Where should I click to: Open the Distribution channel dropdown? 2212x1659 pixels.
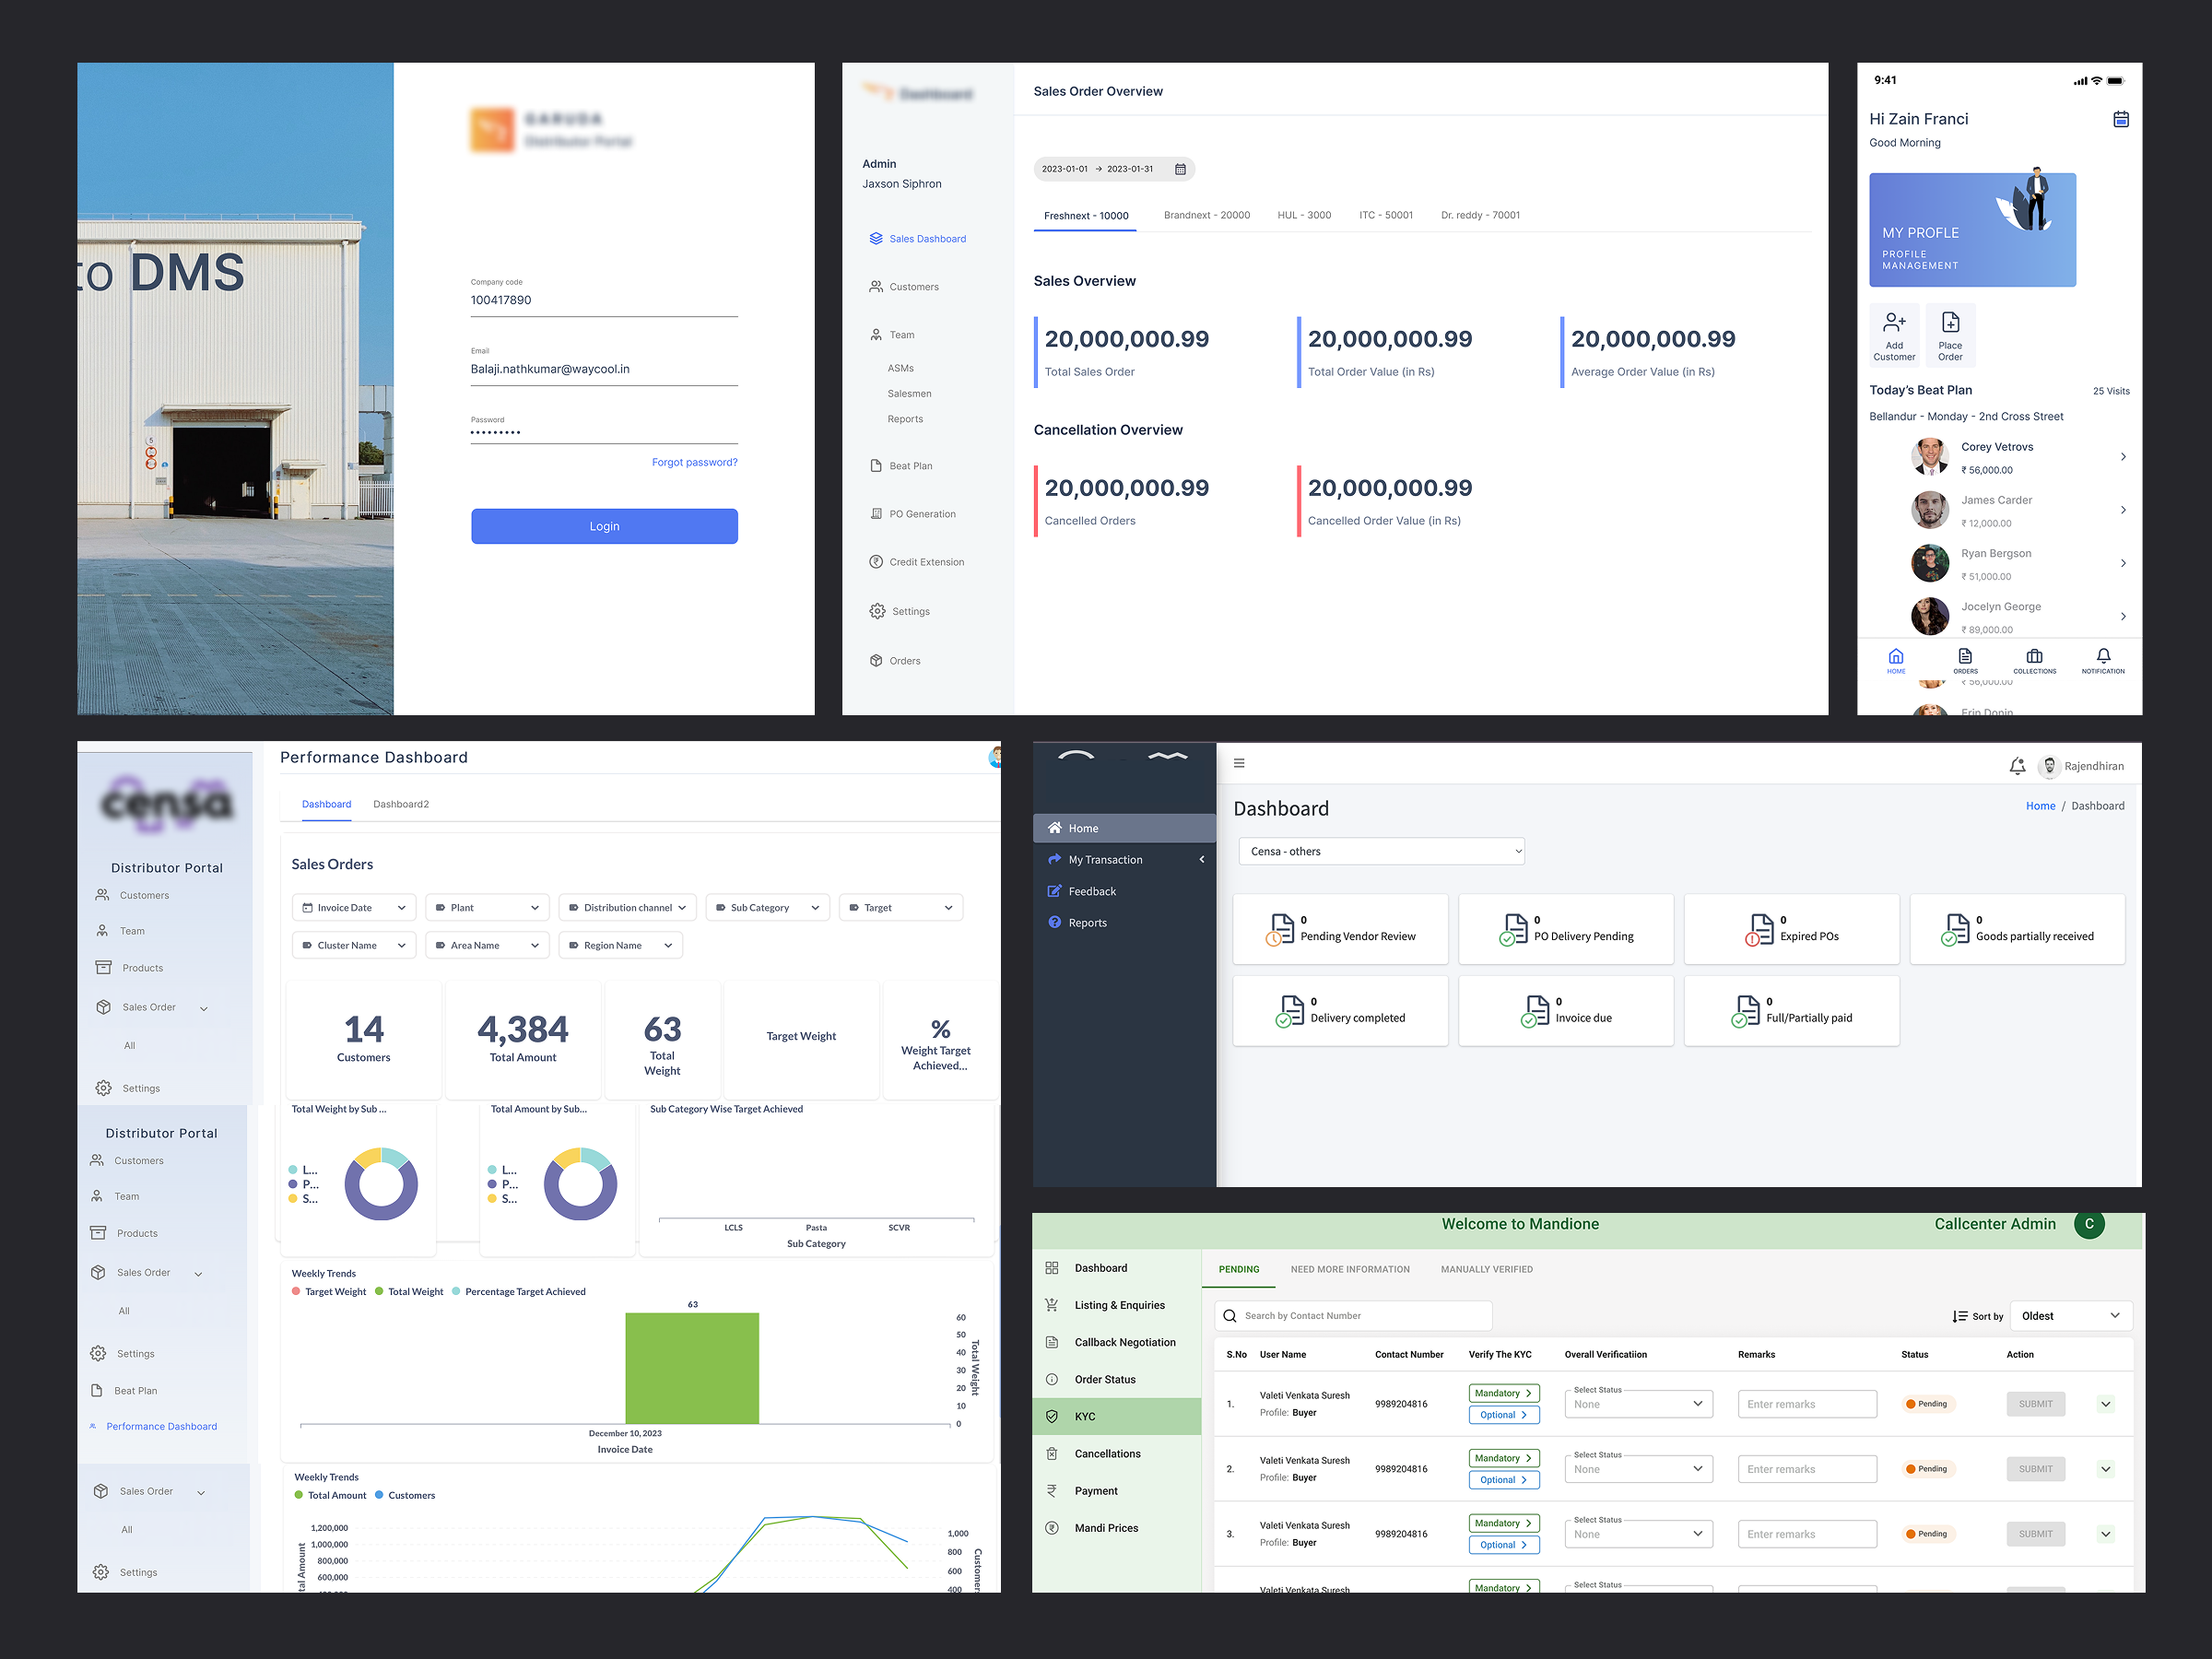click(x=627, y=908)
